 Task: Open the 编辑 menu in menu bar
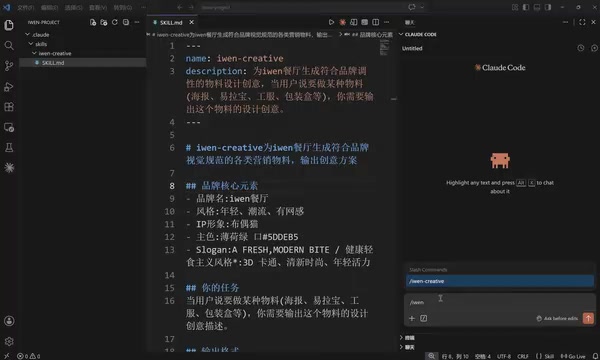tap(49, 7)
